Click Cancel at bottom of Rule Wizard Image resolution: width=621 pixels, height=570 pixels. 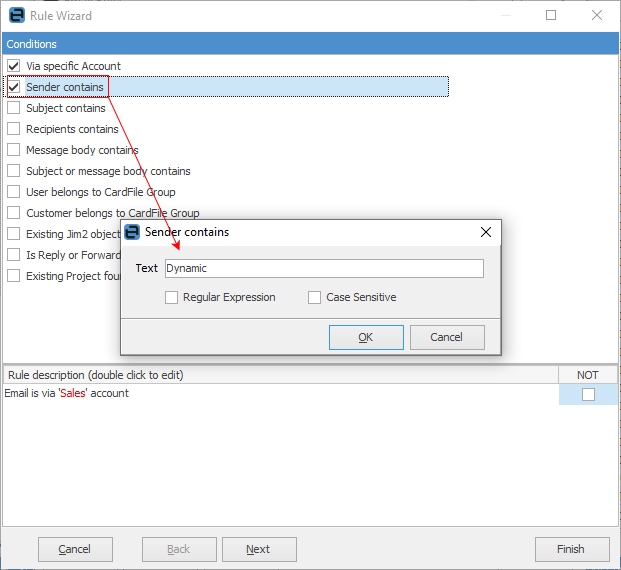[75, 549]
